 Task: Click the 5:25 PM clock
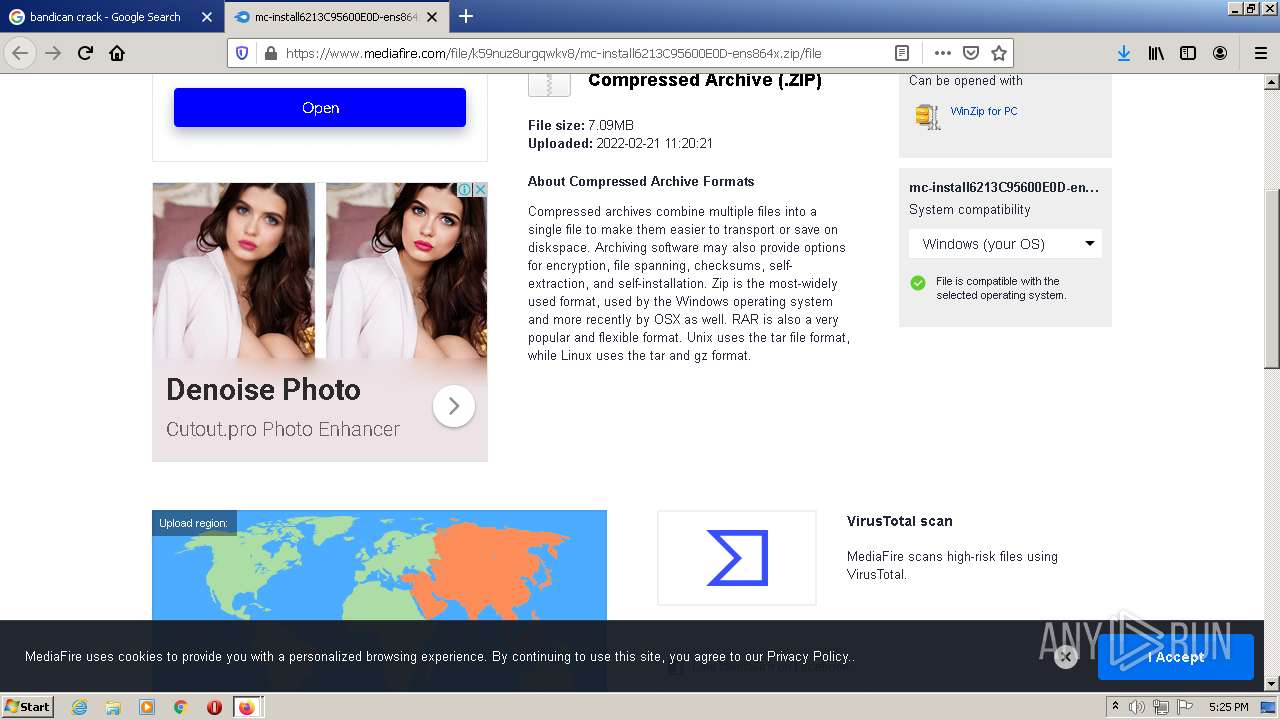[1228, 707]
